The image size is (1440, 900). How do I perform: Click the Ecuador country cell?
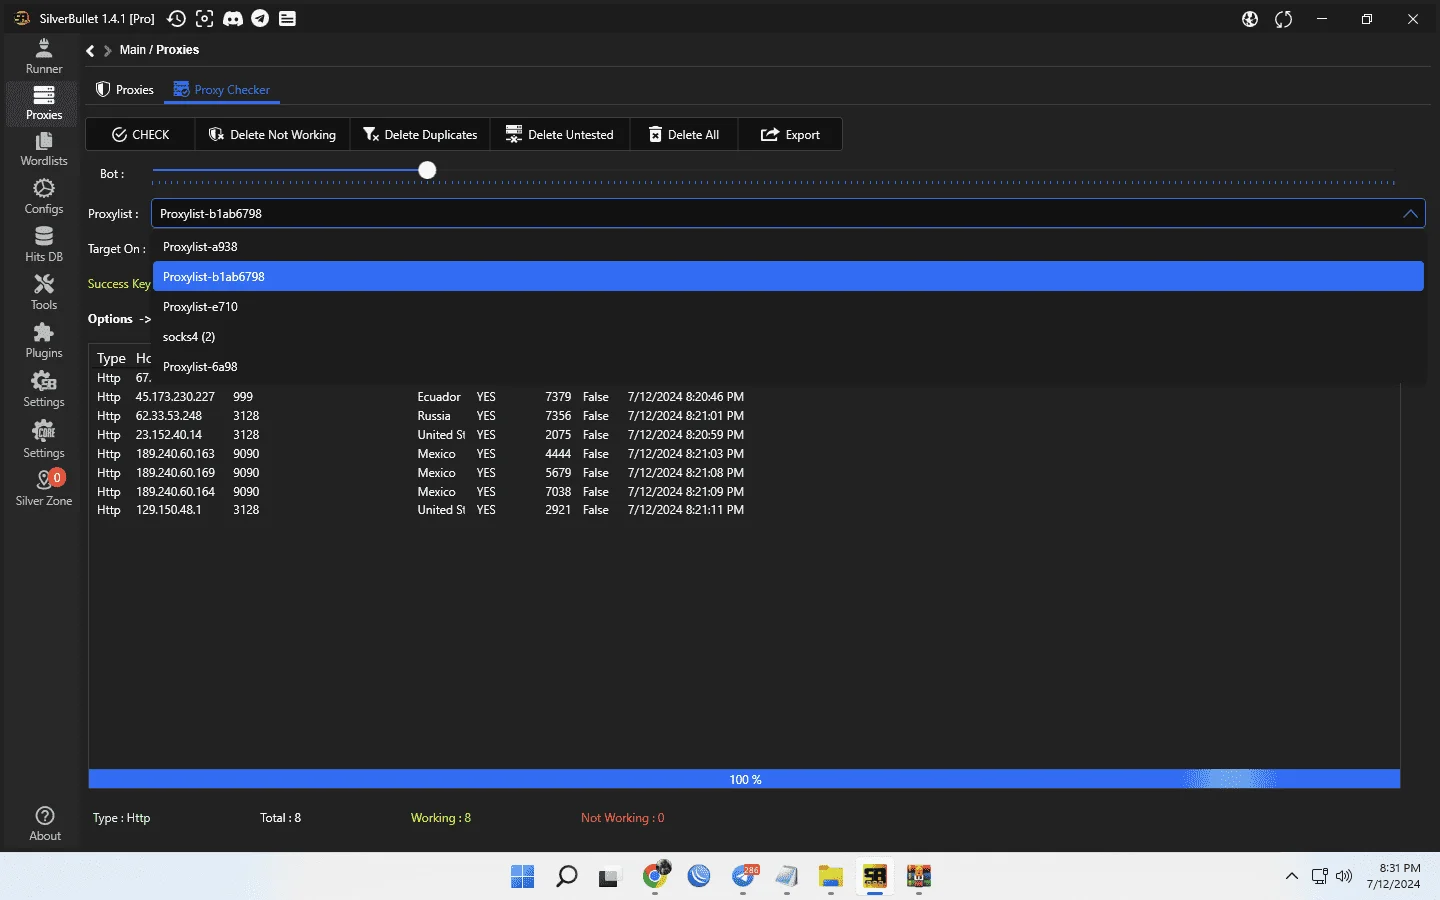click(439, 397)
